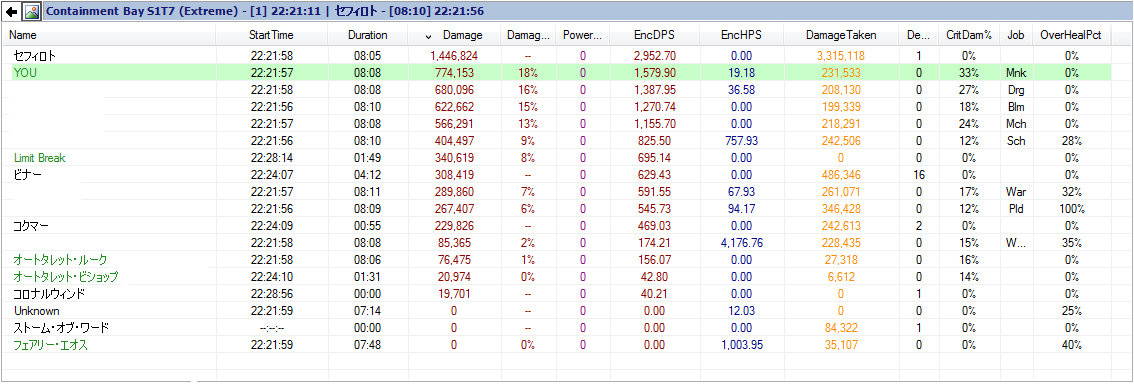Click the Power... truncated column header
The height and width of the screenshot is (387, 1134).
click(582, 35)
